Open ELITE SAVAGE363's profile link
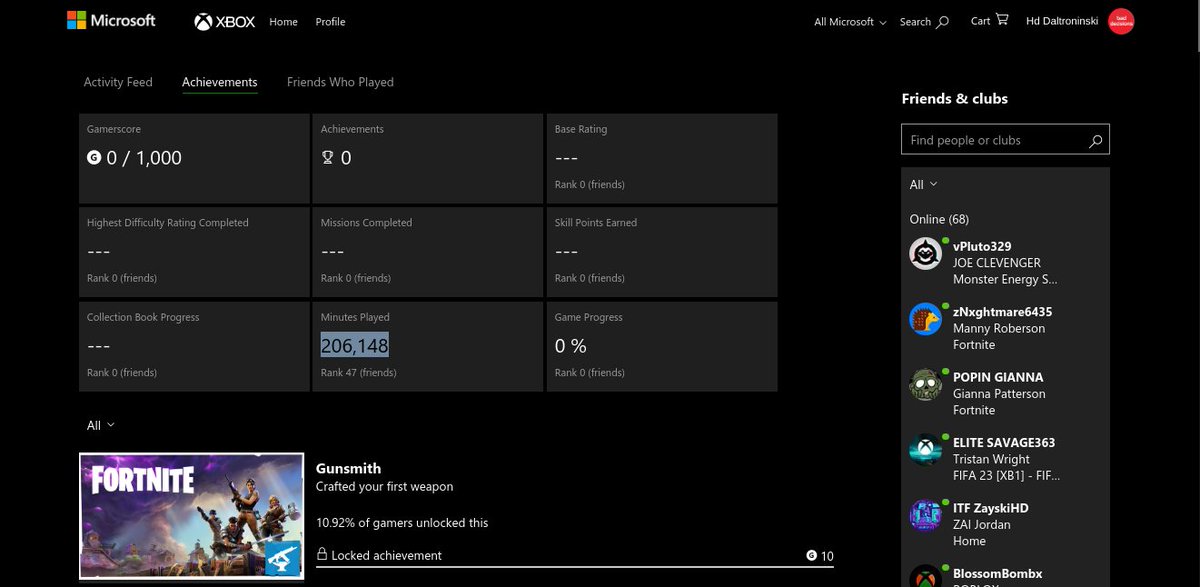This screenshot has width=1200, height=587. 1004,443
